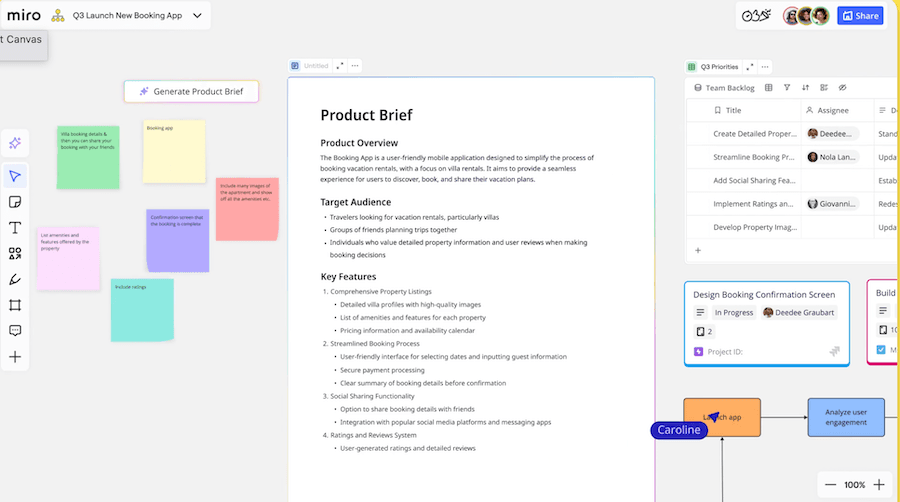Click the AI sparkle icon in toolbar
The height and width of the screenshot is (502, 900).
click(15, 144)
